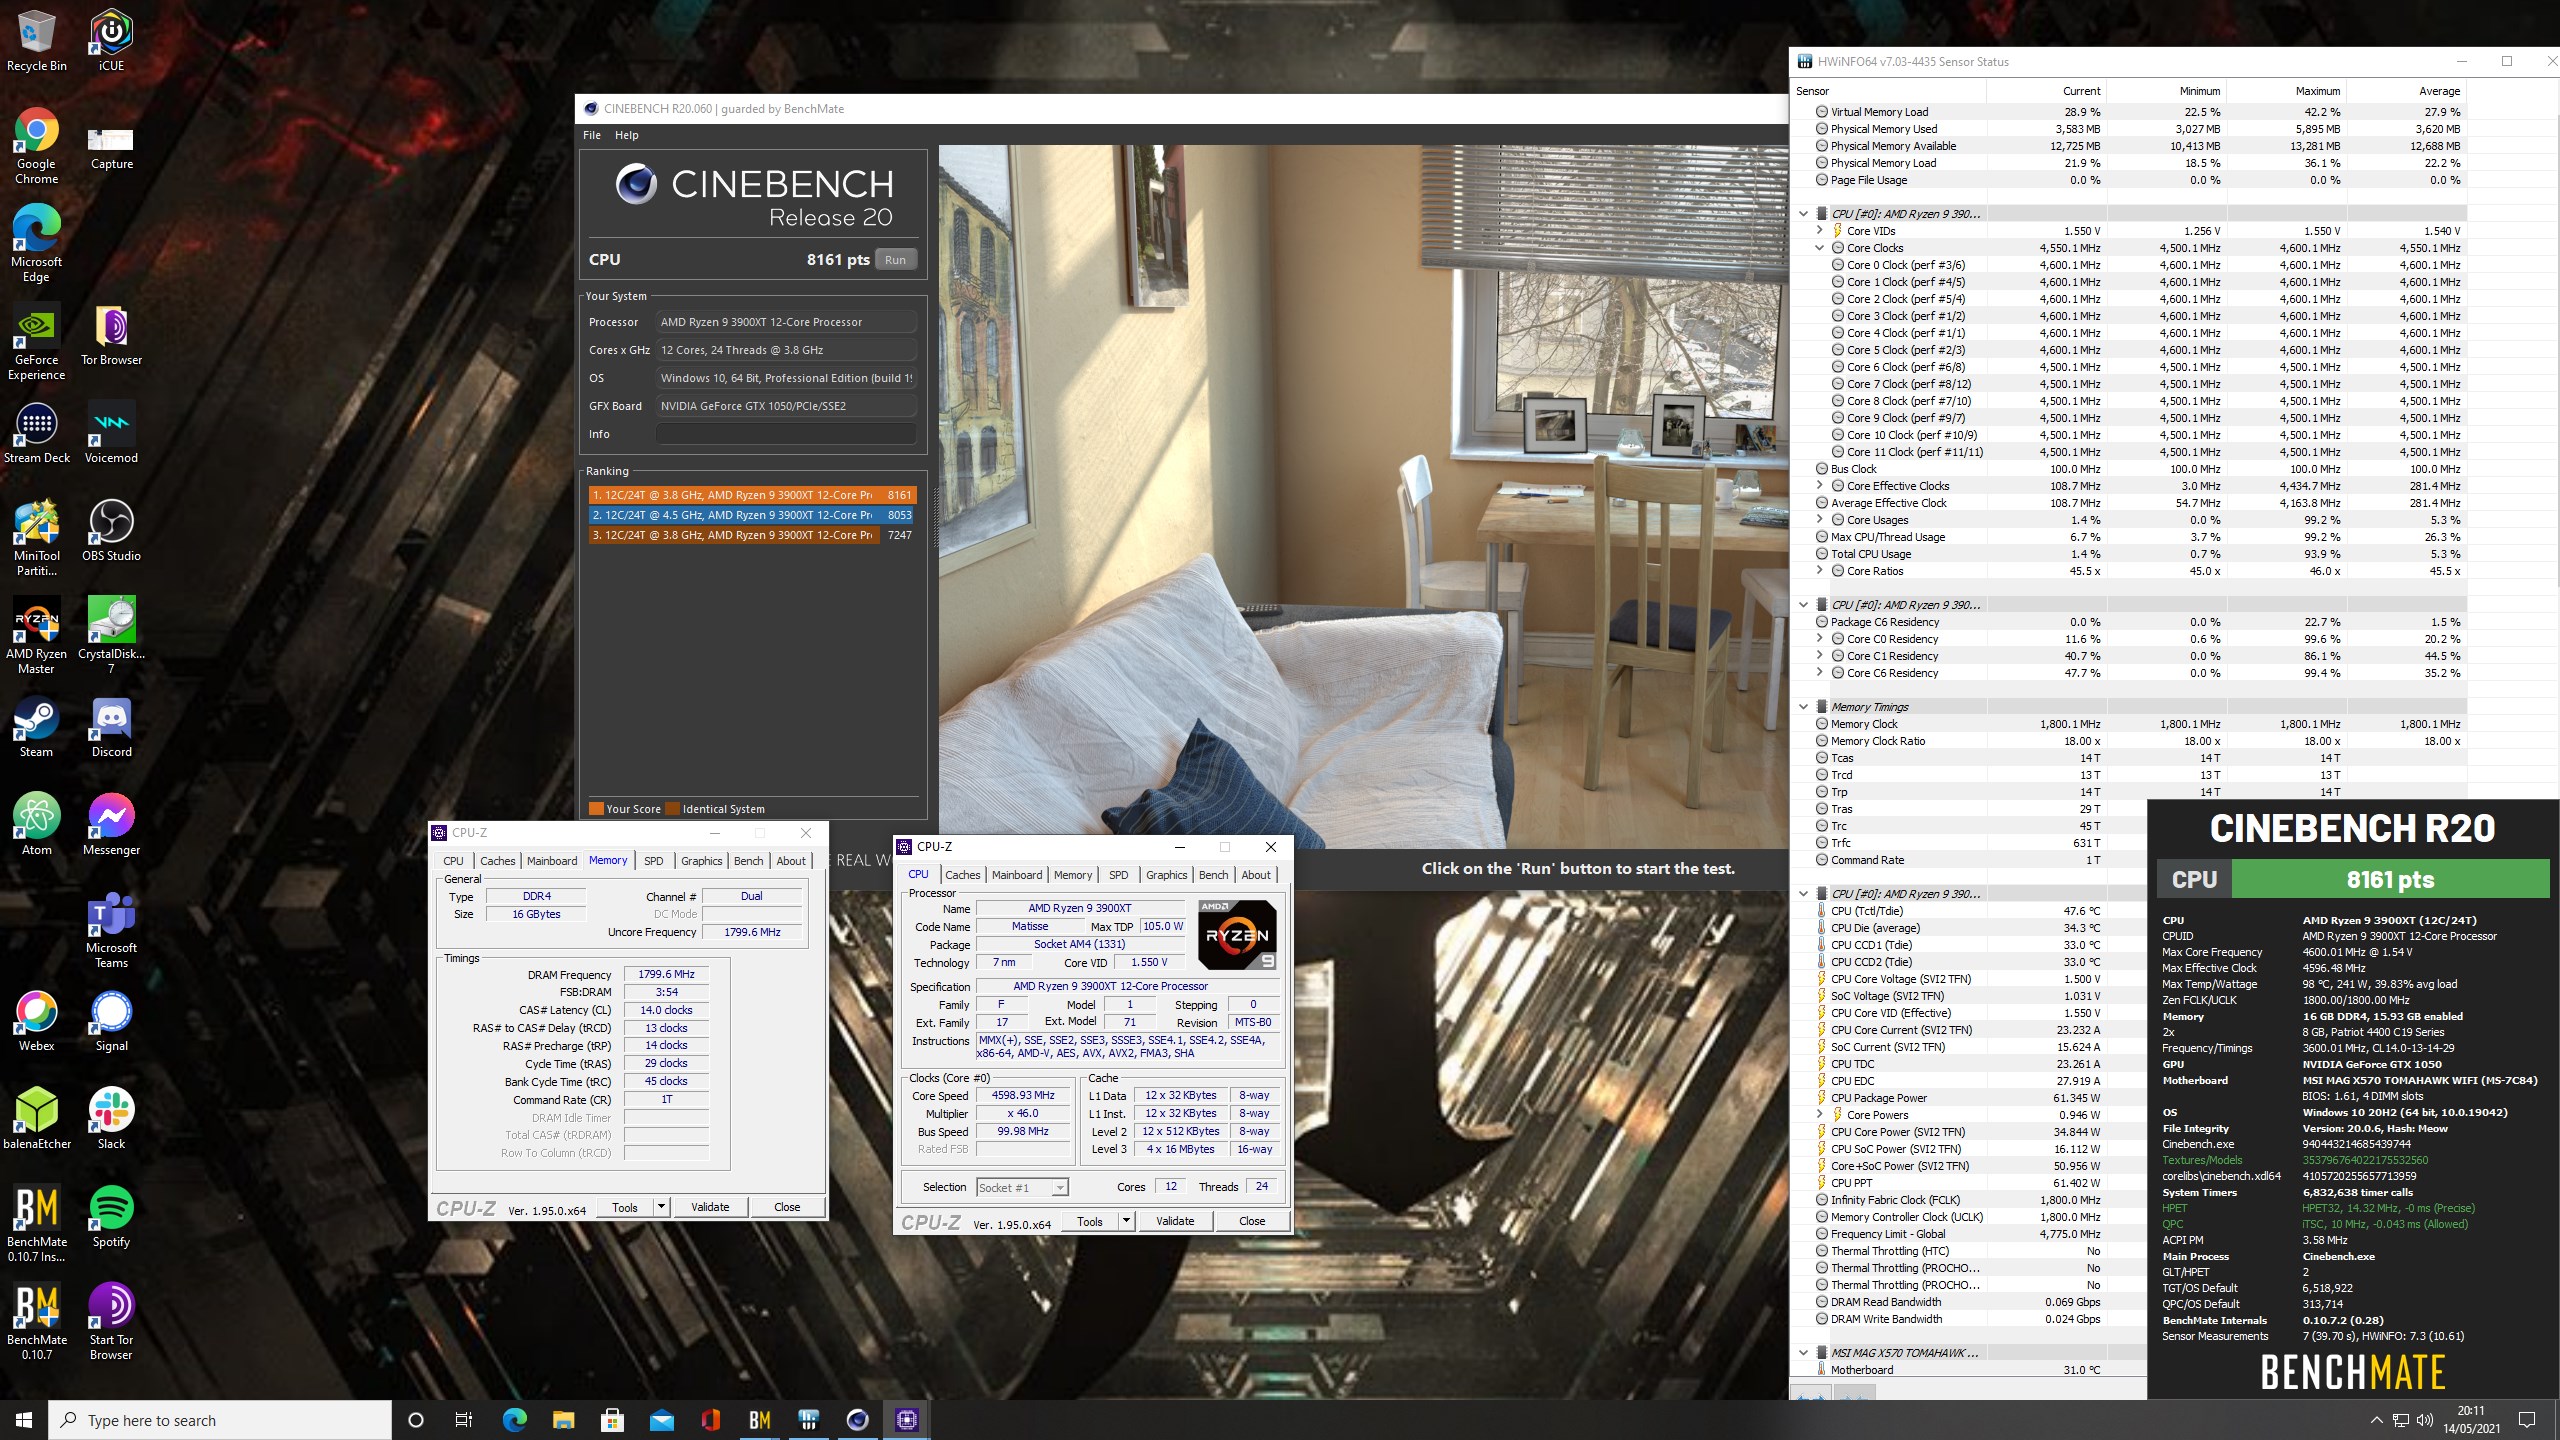Expand Core Powers row in HWiNFO
The width and height of the screenshot is (2560, 1440).
click(1820, 1115)
